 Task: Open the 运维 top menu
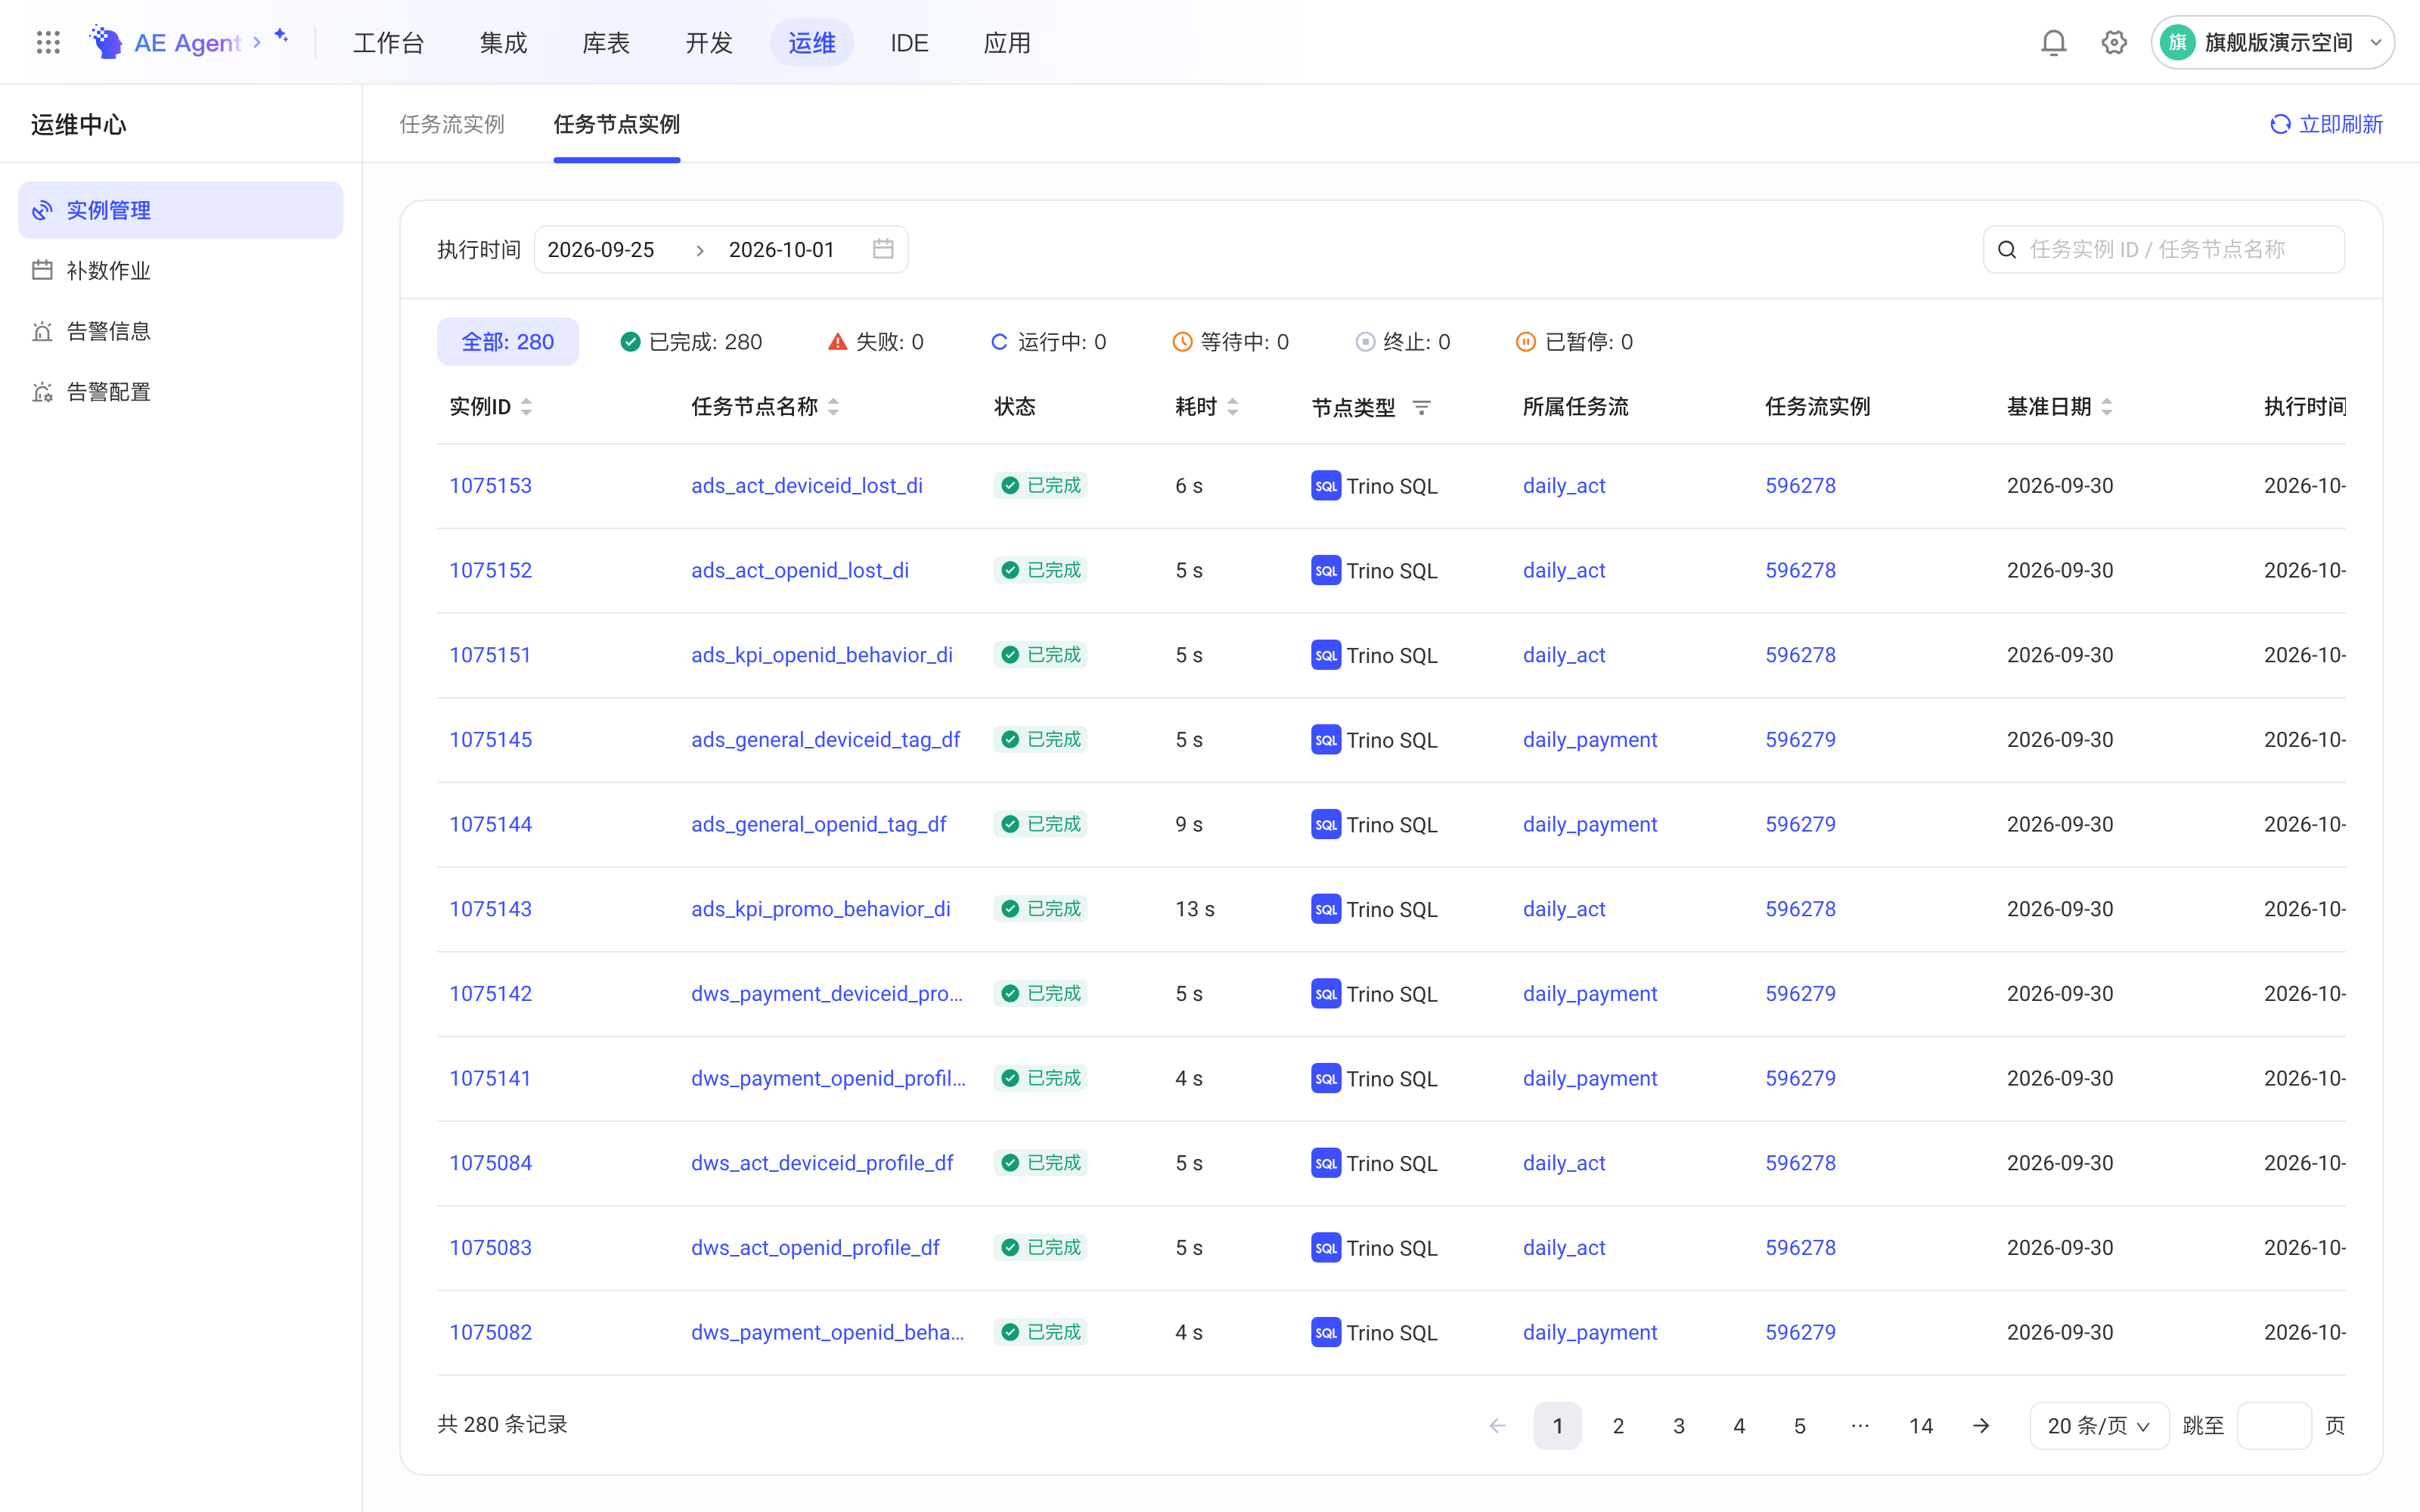point(812,42)
